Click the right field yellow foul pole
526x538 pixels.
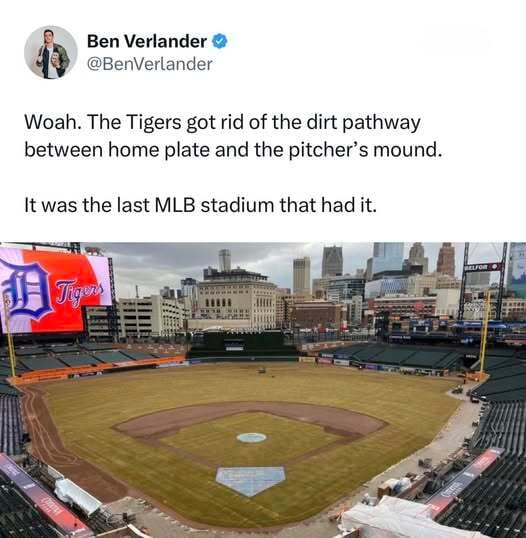[484, 334]
